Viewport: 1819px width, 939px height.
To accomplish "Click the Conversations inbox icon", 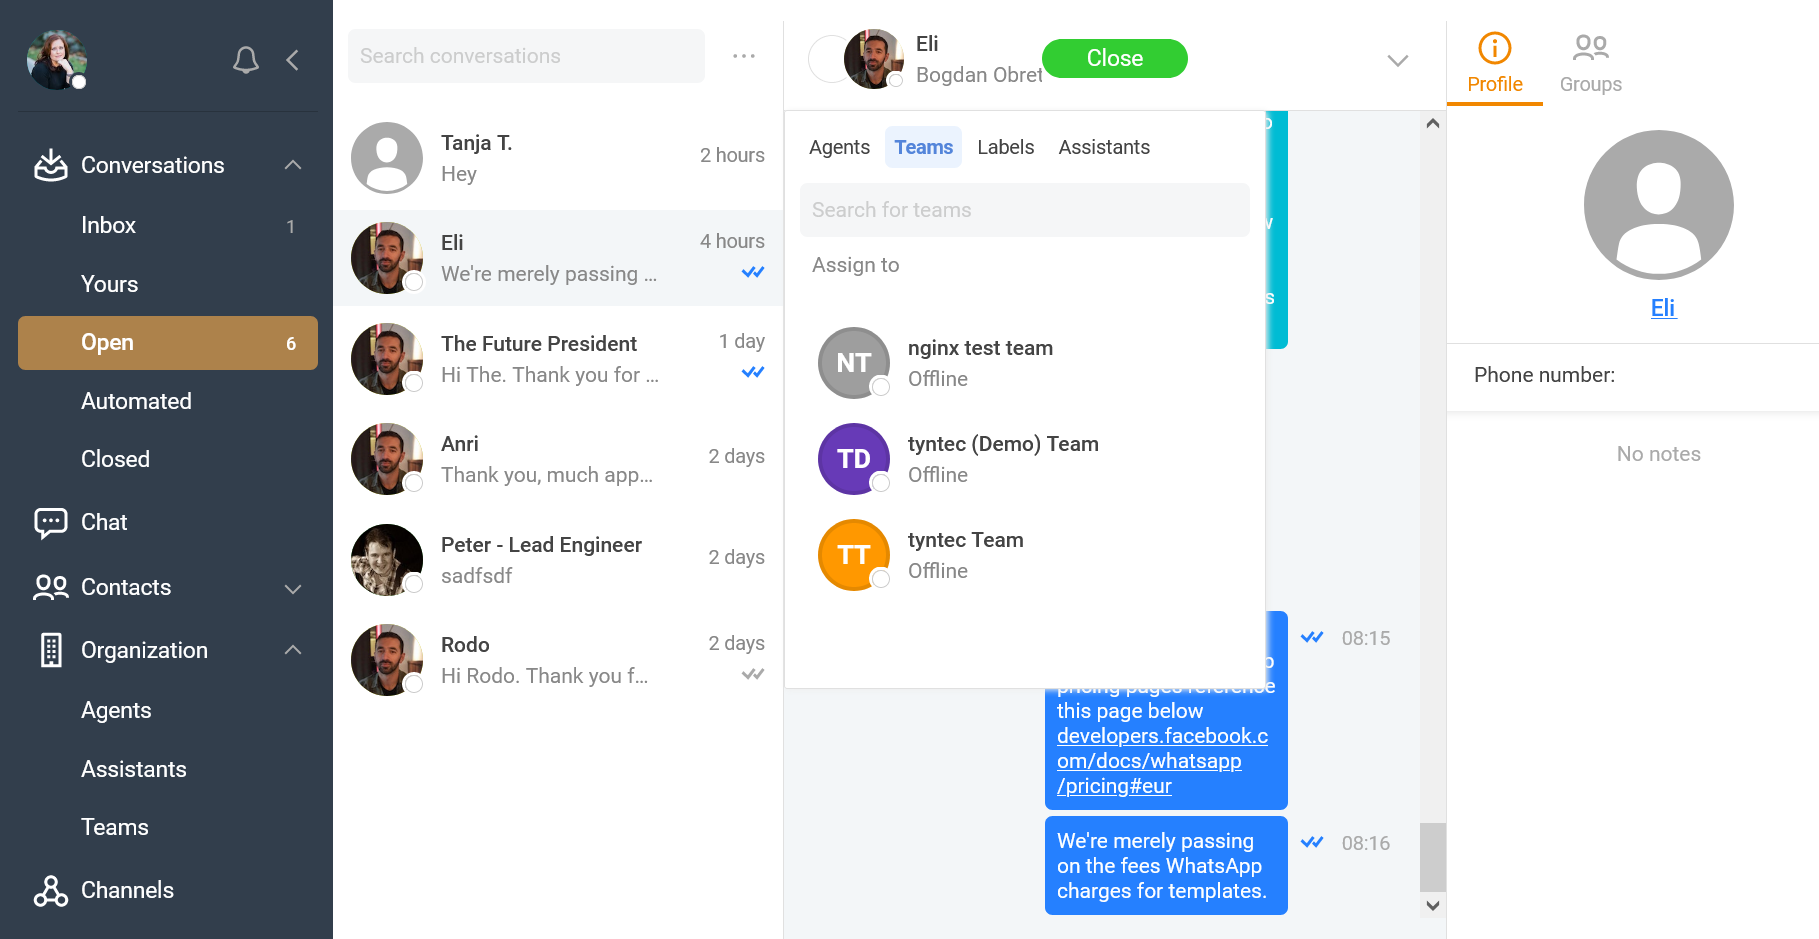I will click(51, 165).
